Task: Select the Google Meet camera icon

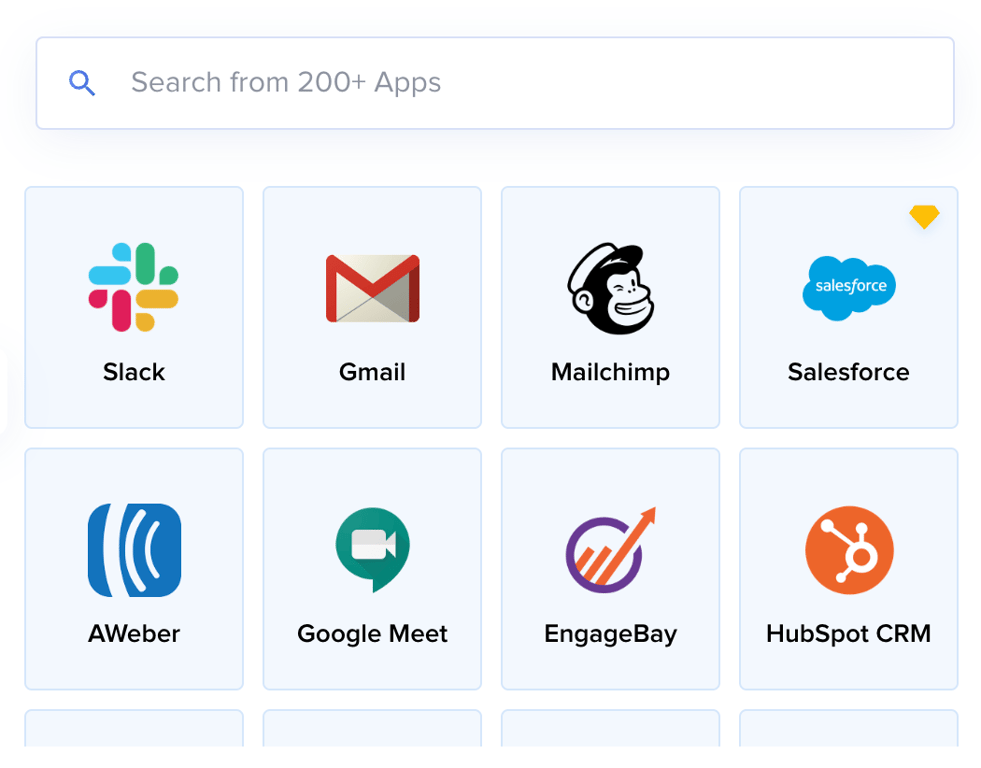Action: coord(372,549)
